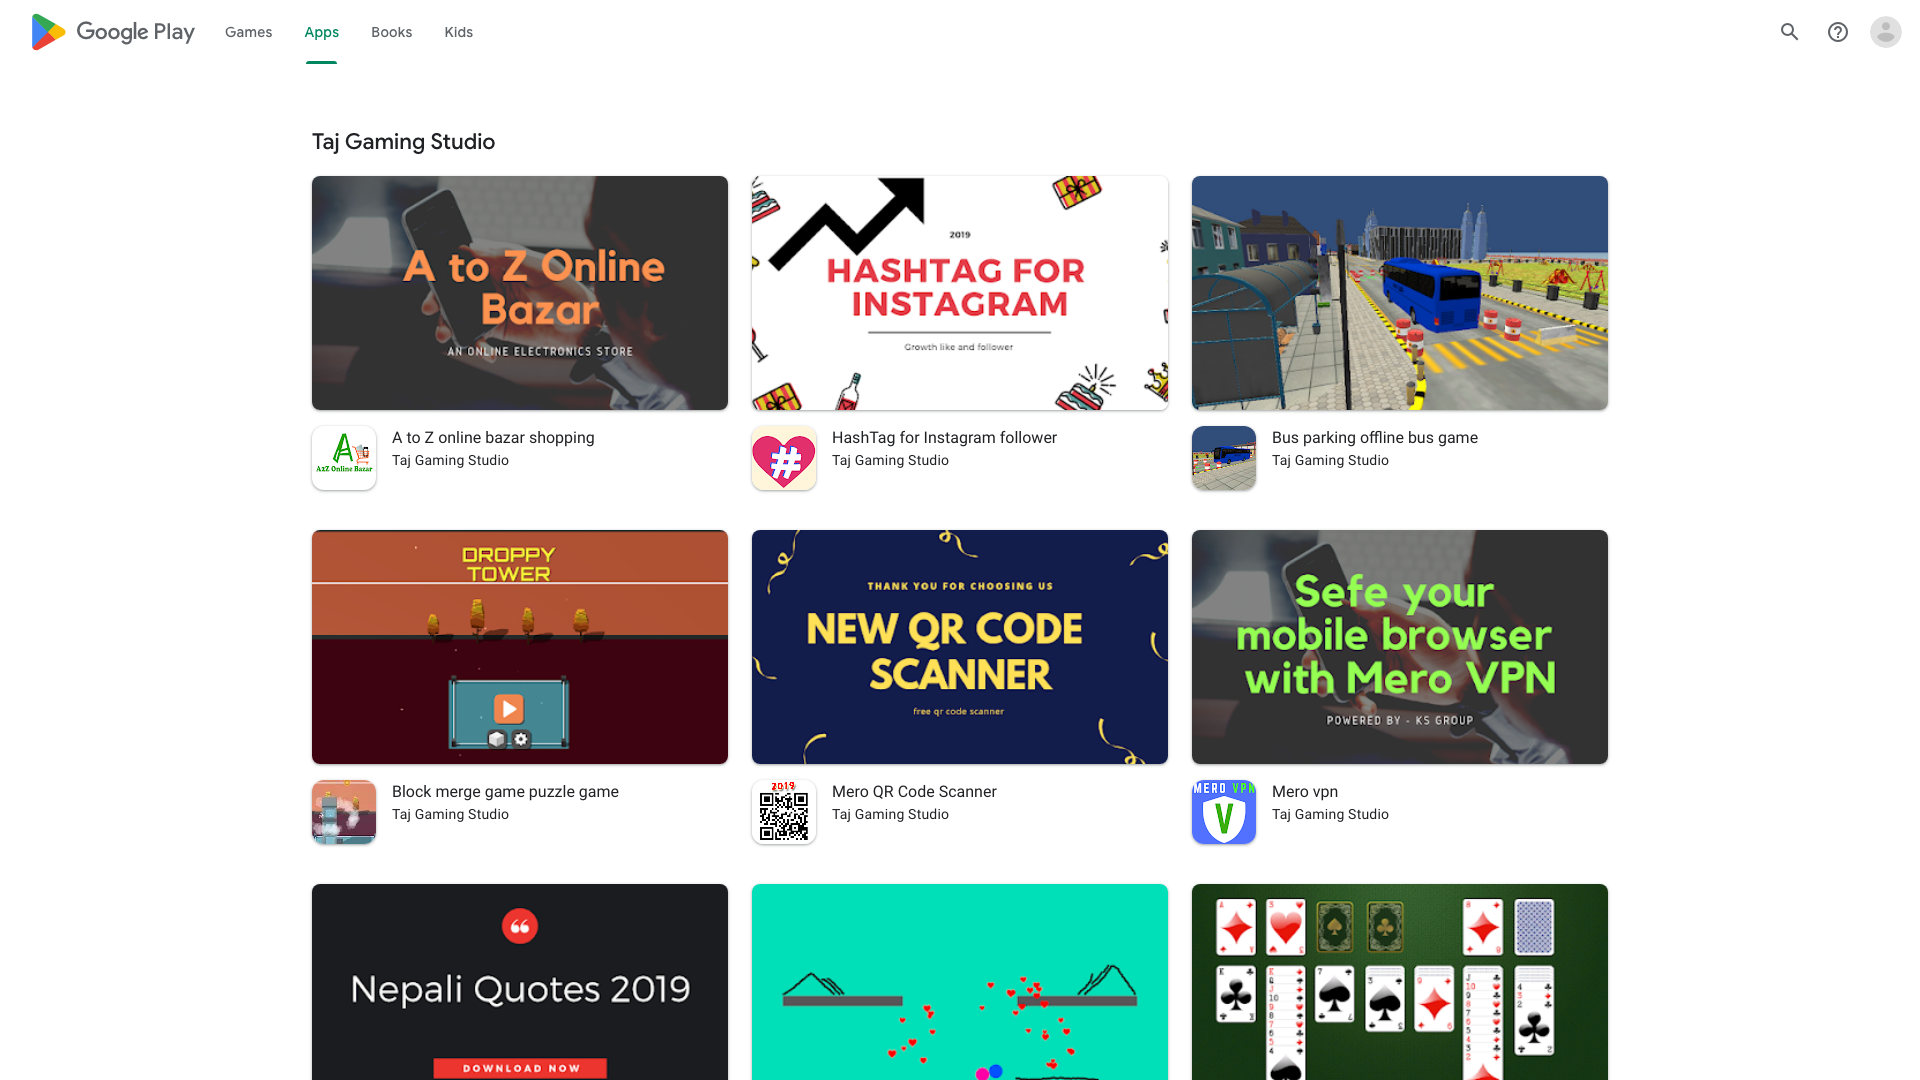Open A to Z online bazar shopping title

click(493, 438)
